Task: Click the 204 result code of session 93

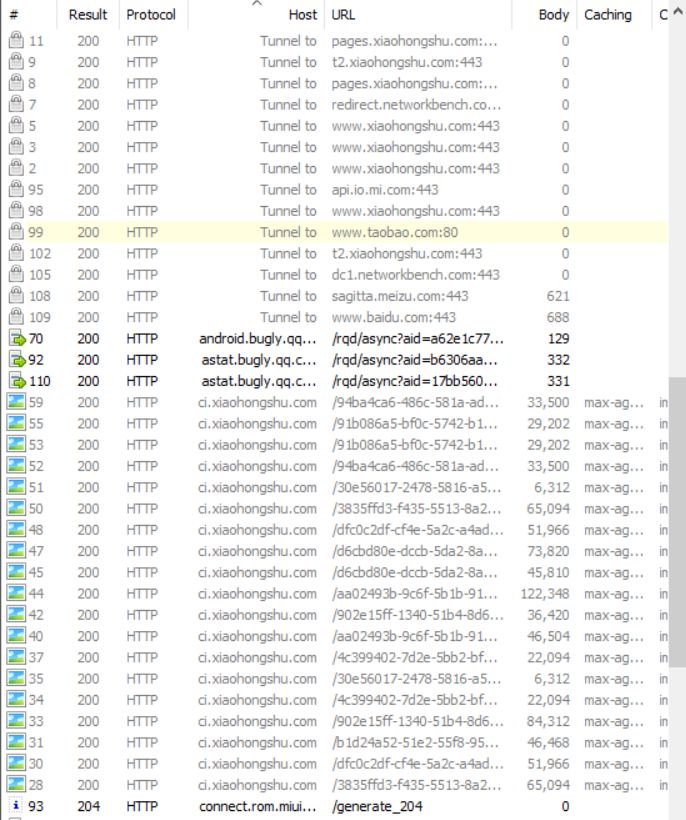Action: point(88,806)
